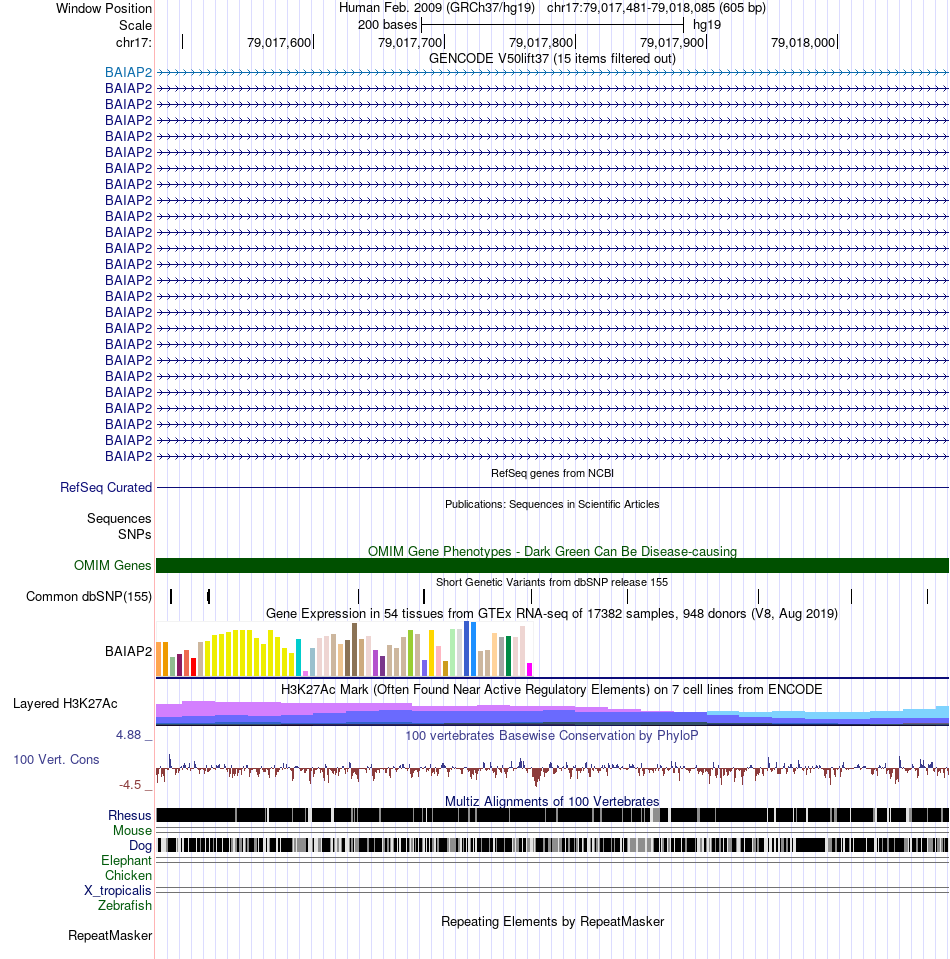Open 'Publications: Sequences in Scientific Articles' title
The image size is (950, 959).
(552, 505)
